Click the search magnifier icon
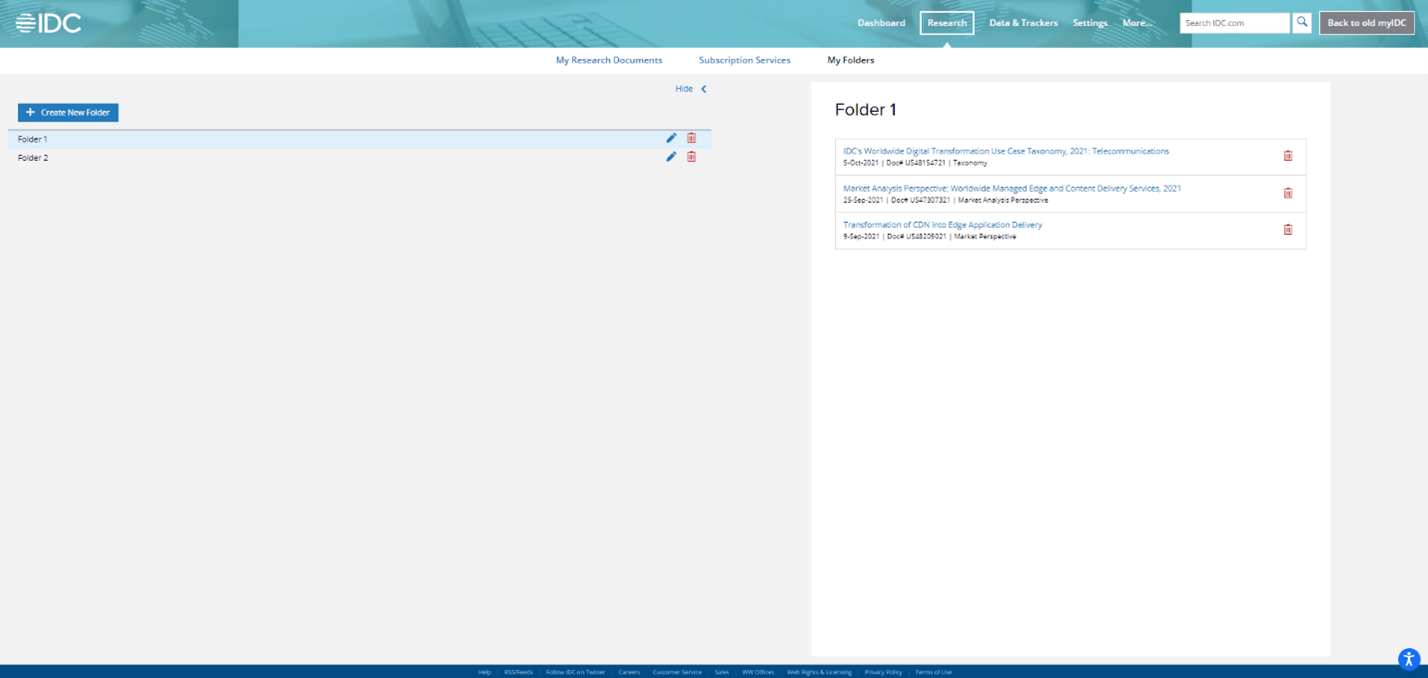Image resolution: width=1428 pixels, height=678 pixels. 1302,22
